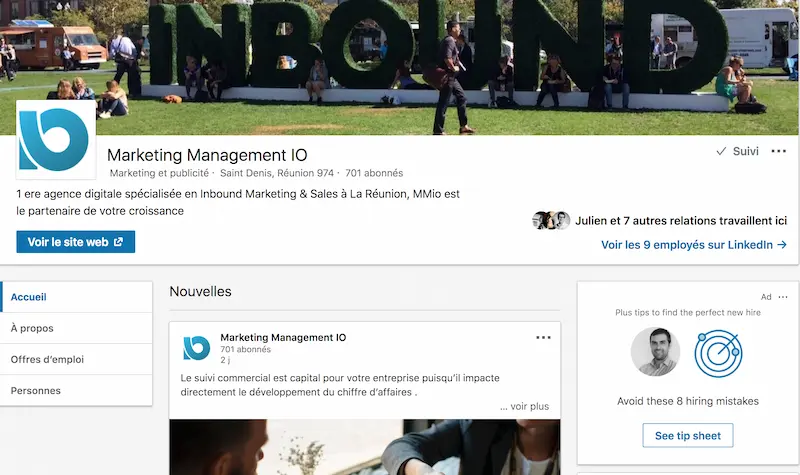
Task: Click the Saint Denis, Réunion 974 location text
Action: tap(277, 173)
